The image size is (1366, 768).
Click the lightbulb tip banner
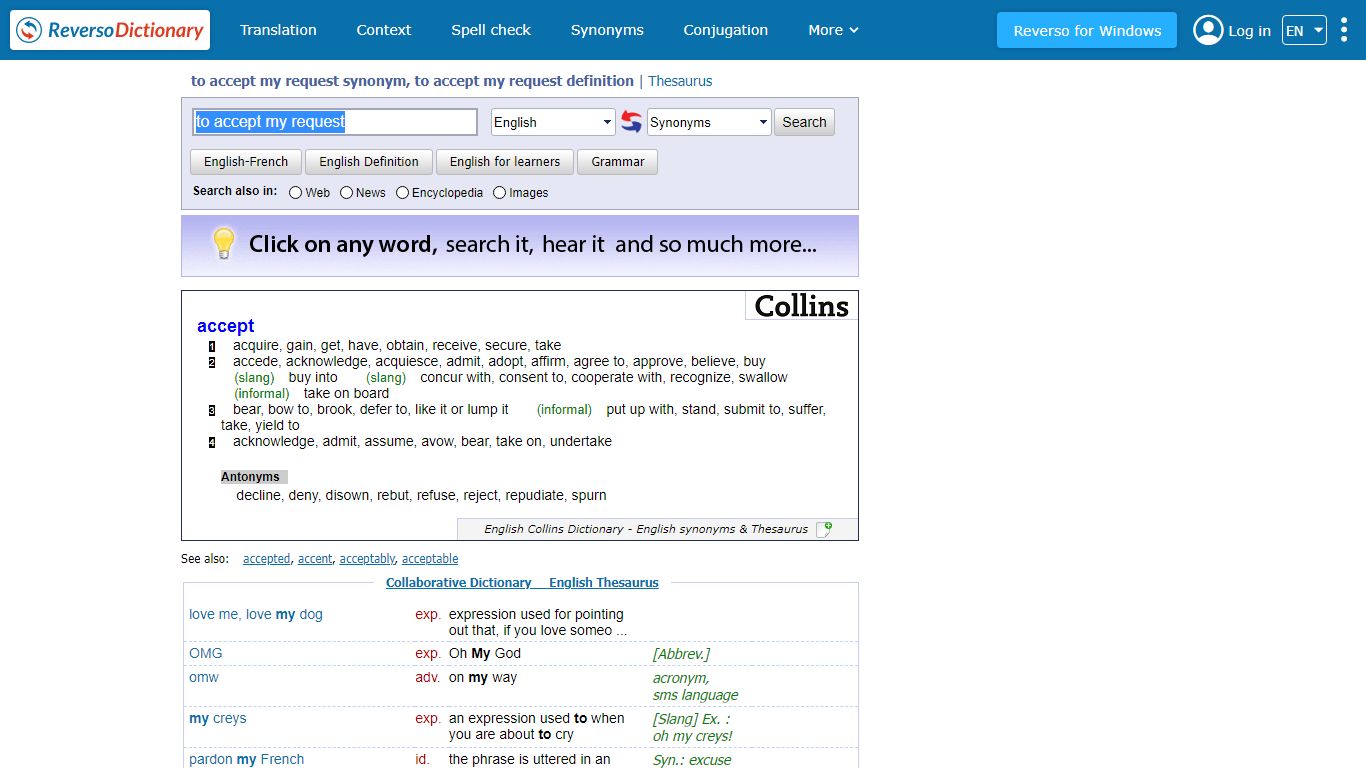click(520, 245)
